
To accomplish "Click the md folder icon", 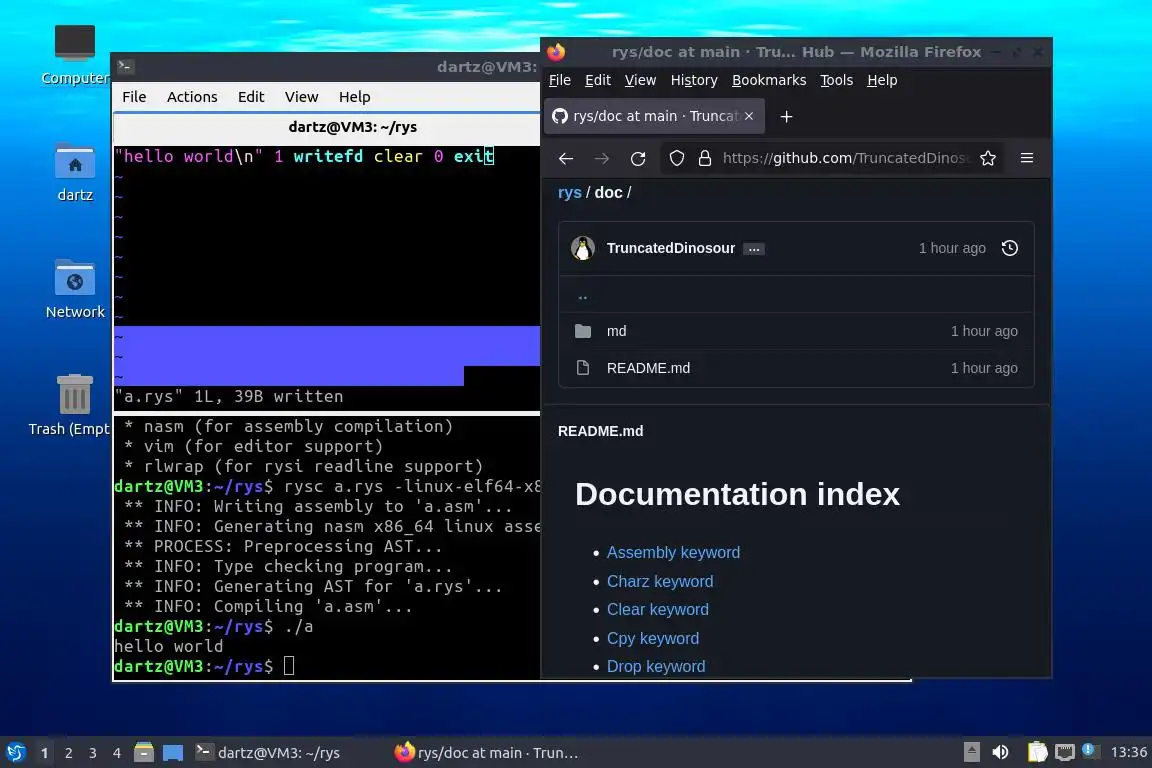I will point(583,331).
